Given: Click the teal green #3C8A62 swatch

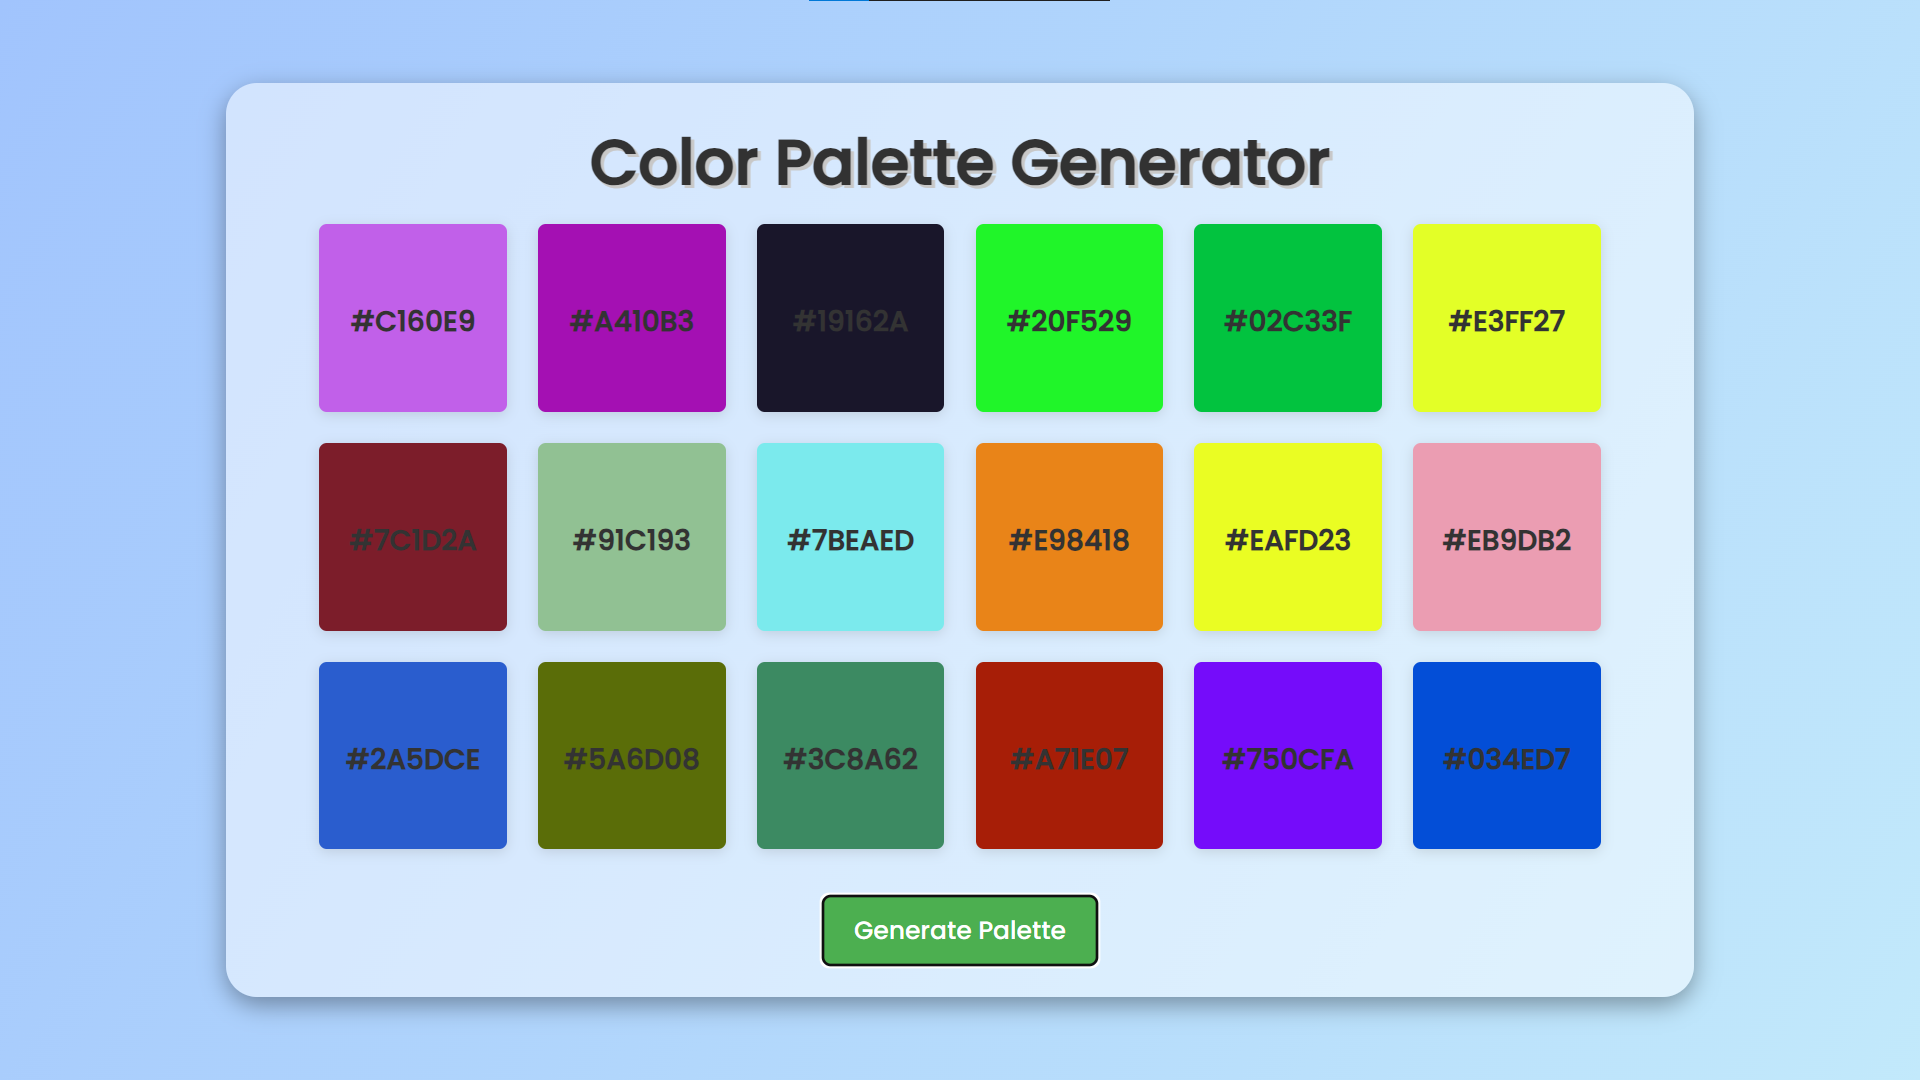Looking at the screenshot, I should click(850, 755).
